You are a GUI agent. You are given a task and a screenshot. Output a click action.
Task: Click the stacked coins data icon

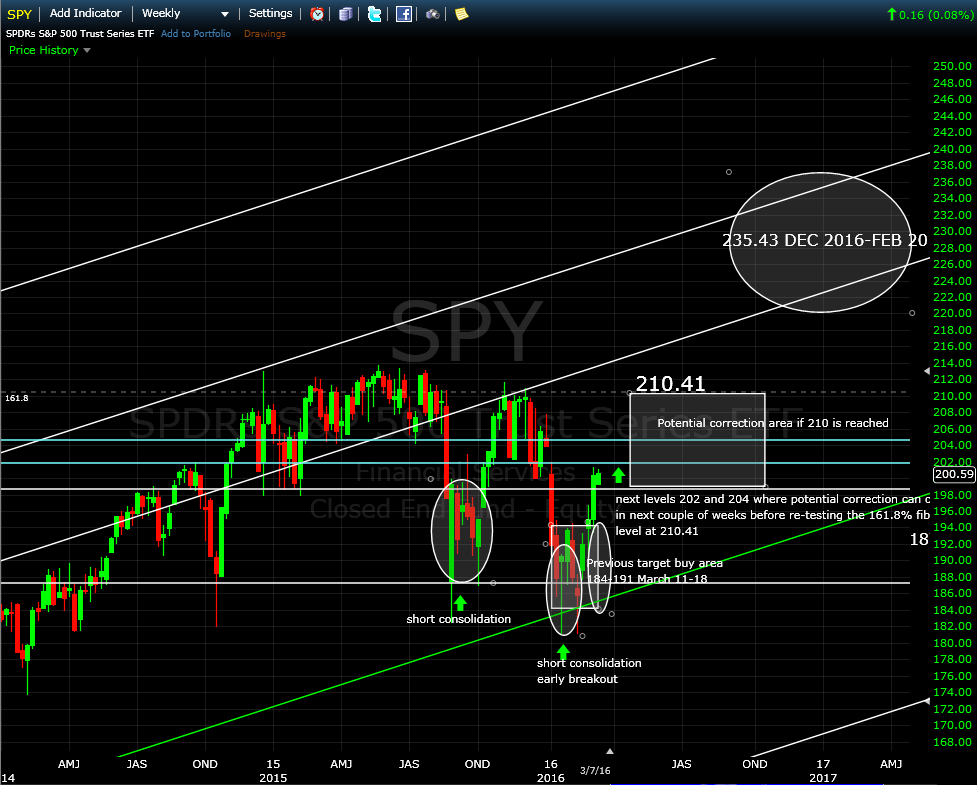coord(346,14)
